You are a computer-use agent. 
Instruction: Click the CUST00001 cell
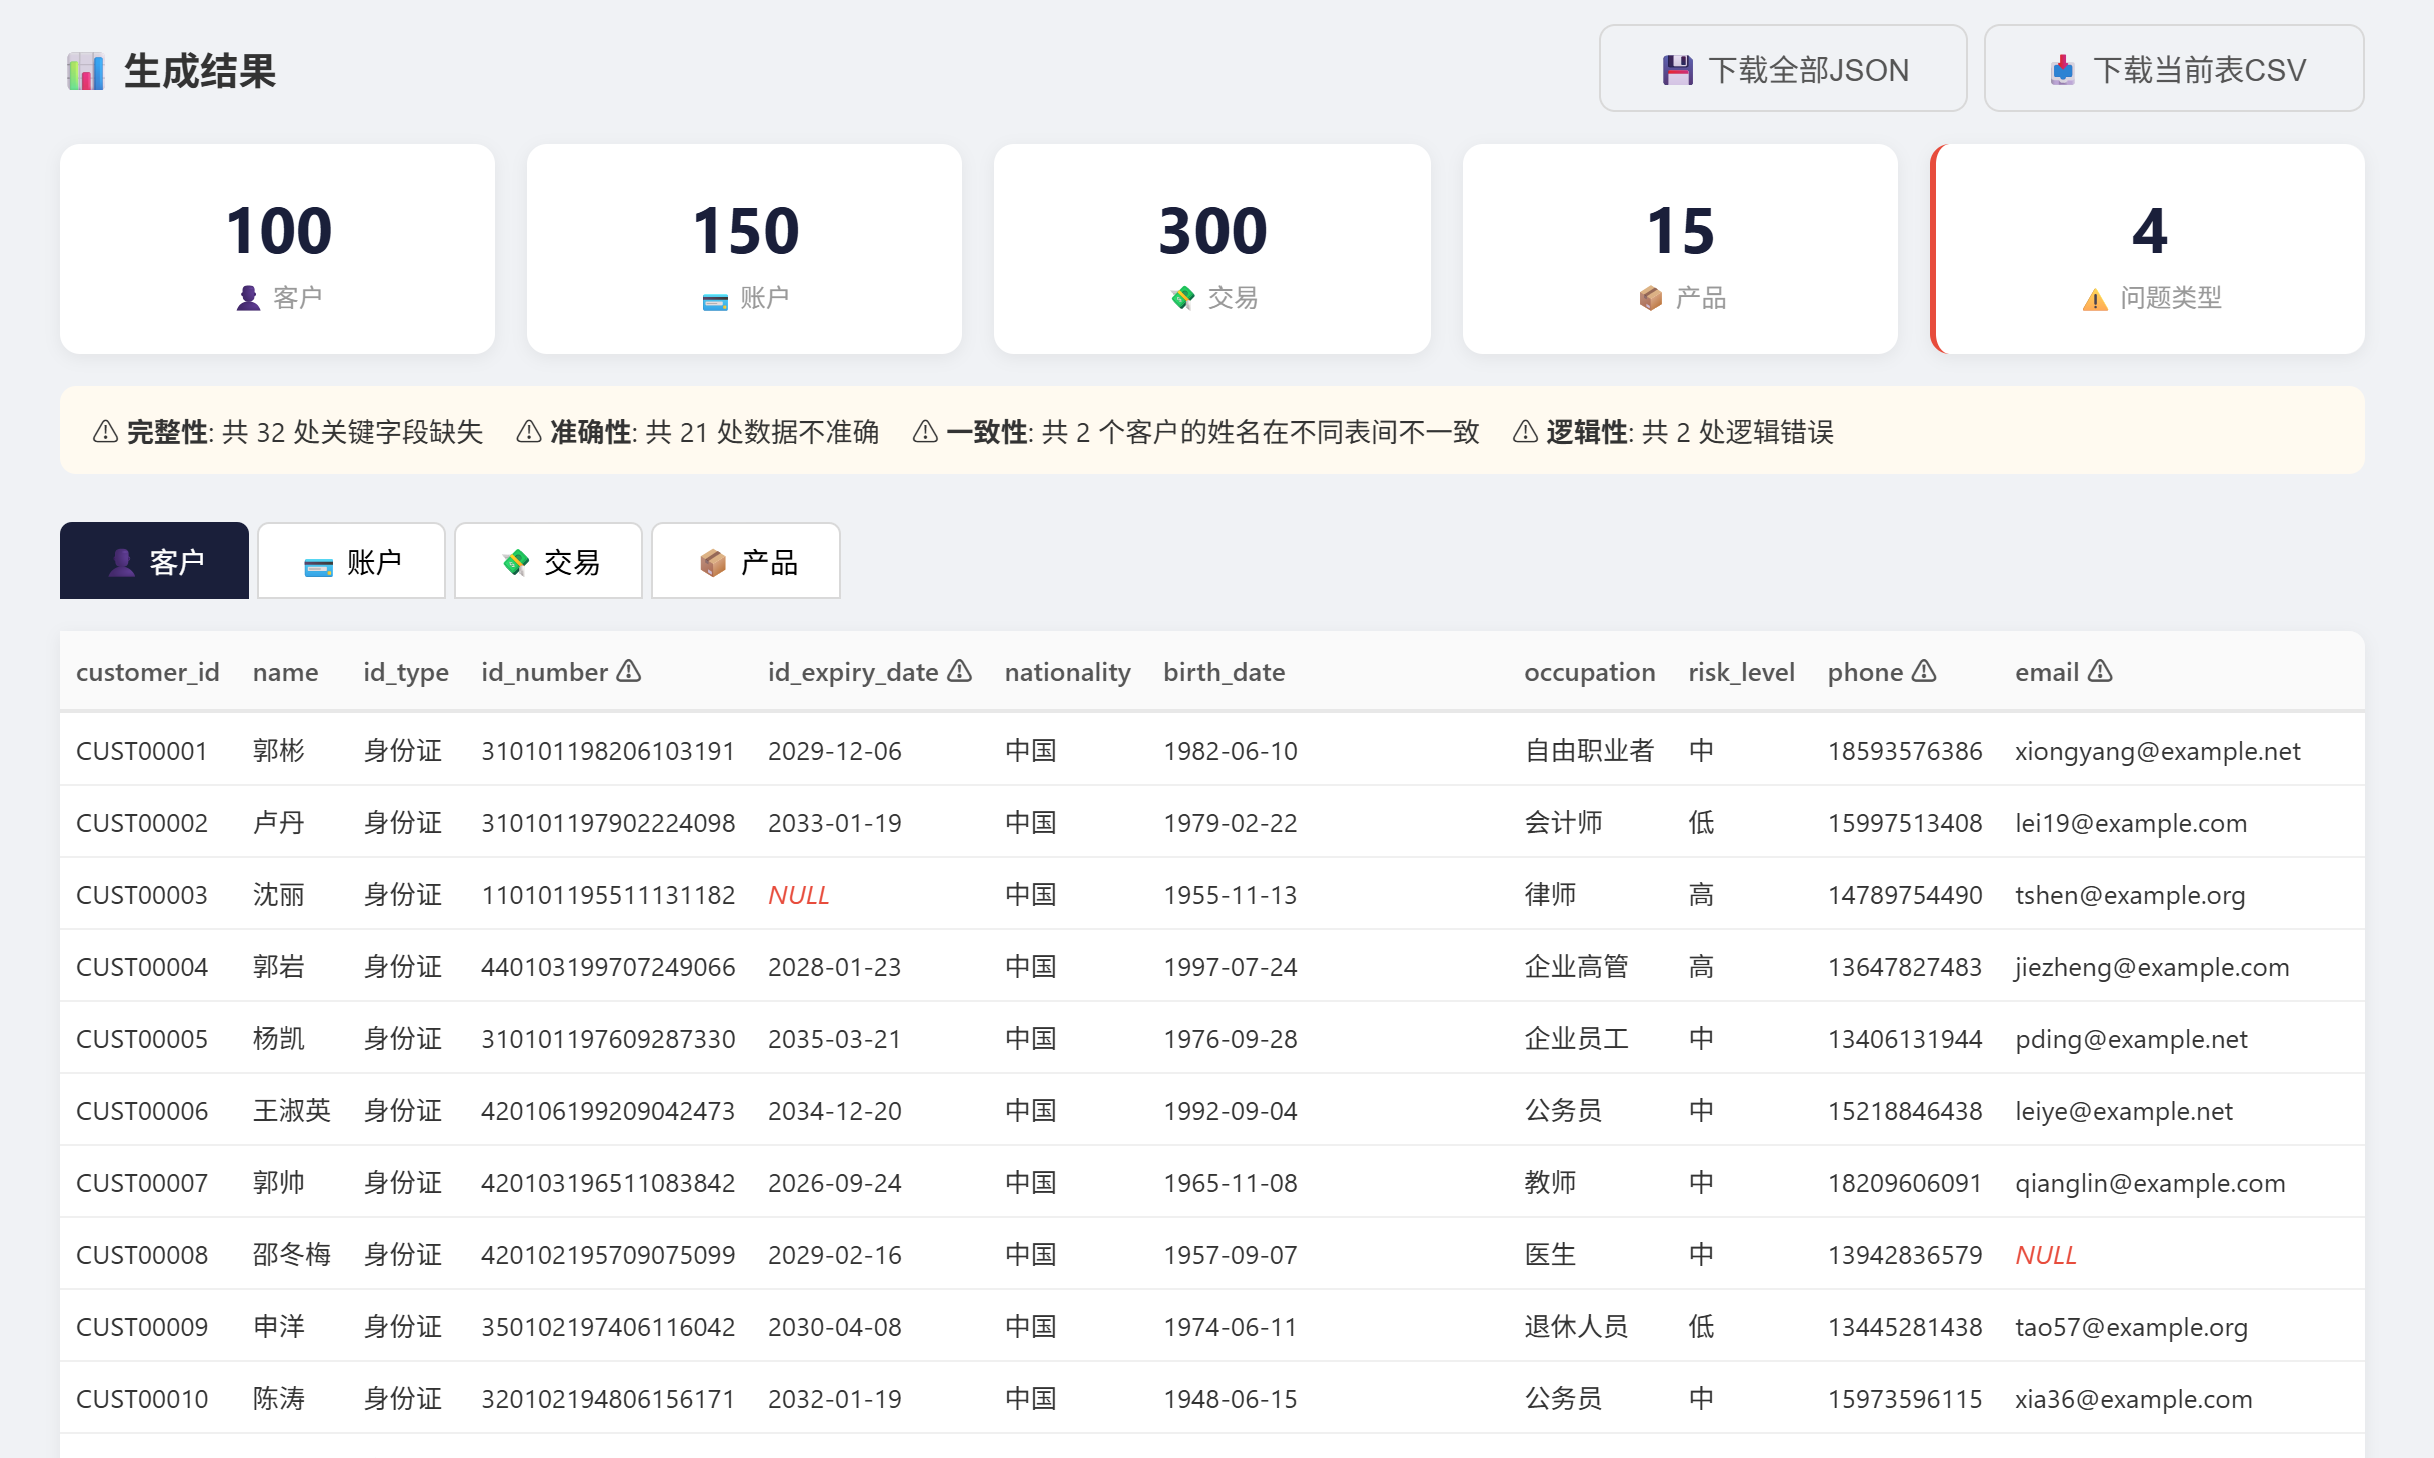[142, 751]
